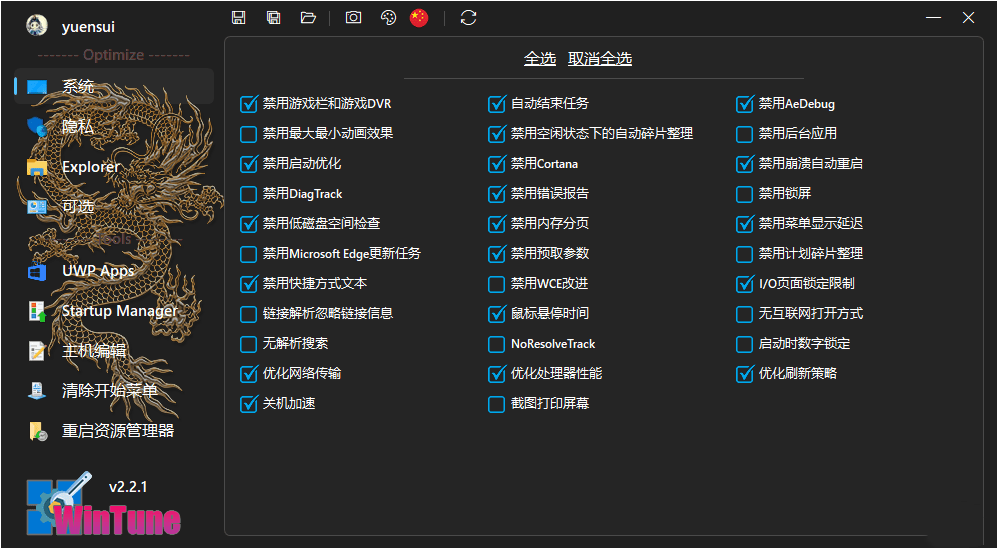Click the store icon beside UWP Apps
The height and width of the screenshot is (549, 998).
coord(37,272)
